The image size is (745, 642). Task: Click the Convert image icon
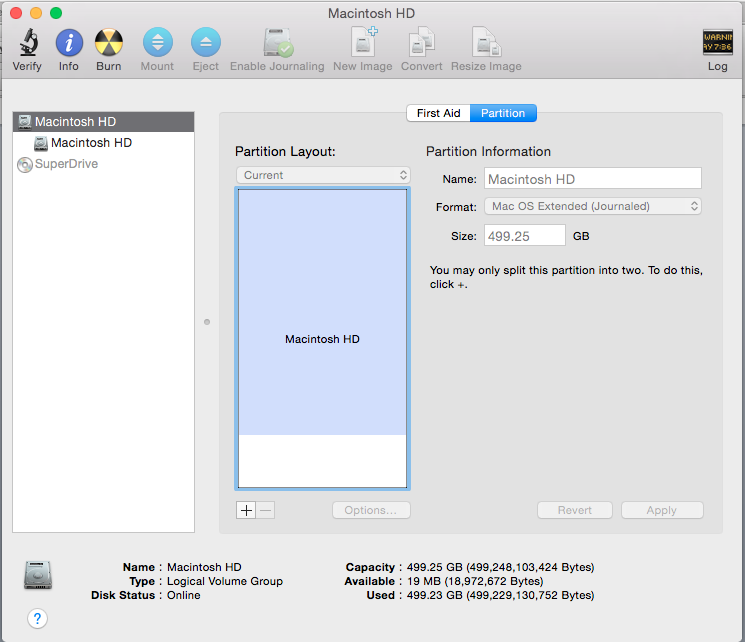coord(422,43)
